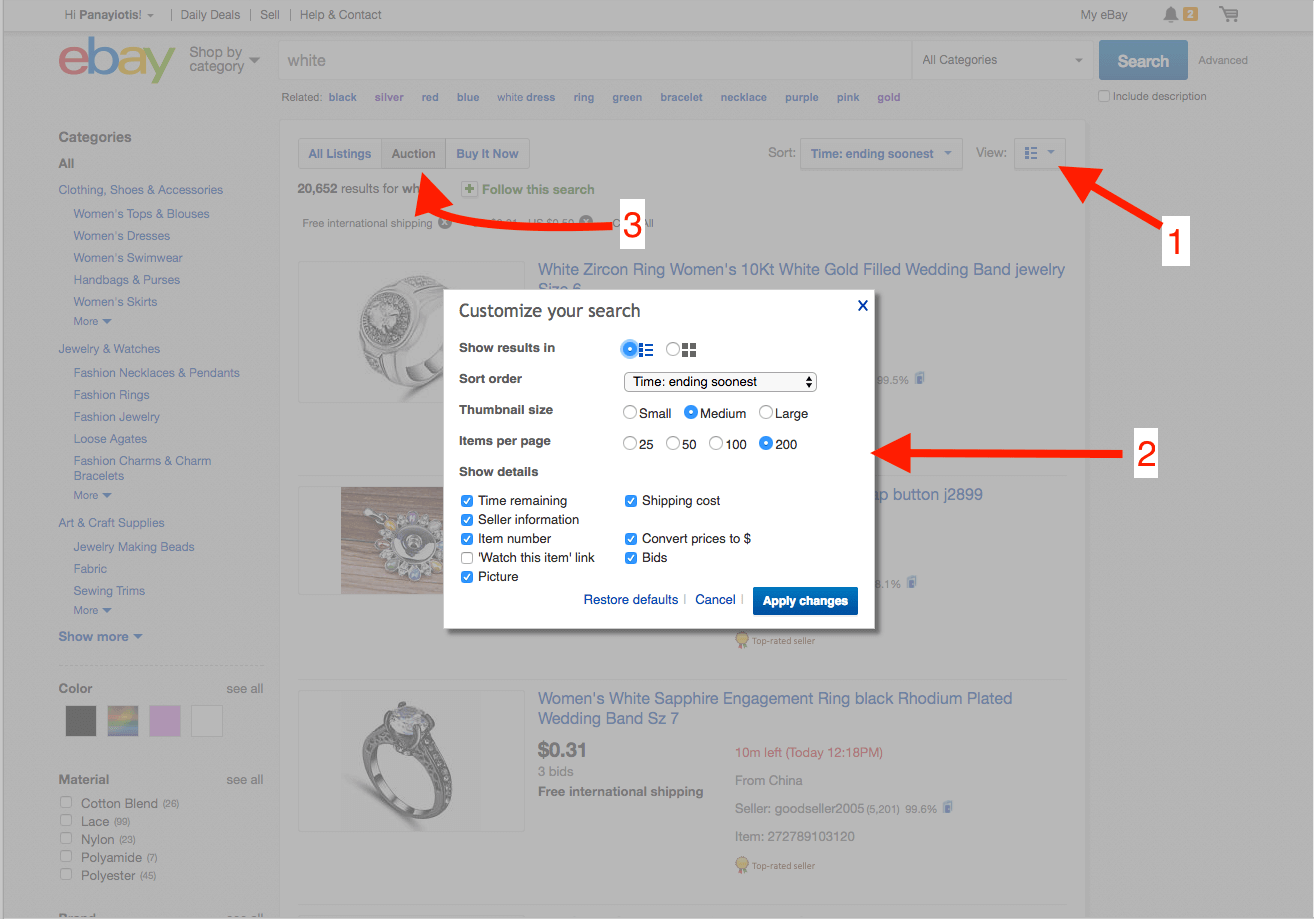Check Lace material filter

(x=66, y=820)
